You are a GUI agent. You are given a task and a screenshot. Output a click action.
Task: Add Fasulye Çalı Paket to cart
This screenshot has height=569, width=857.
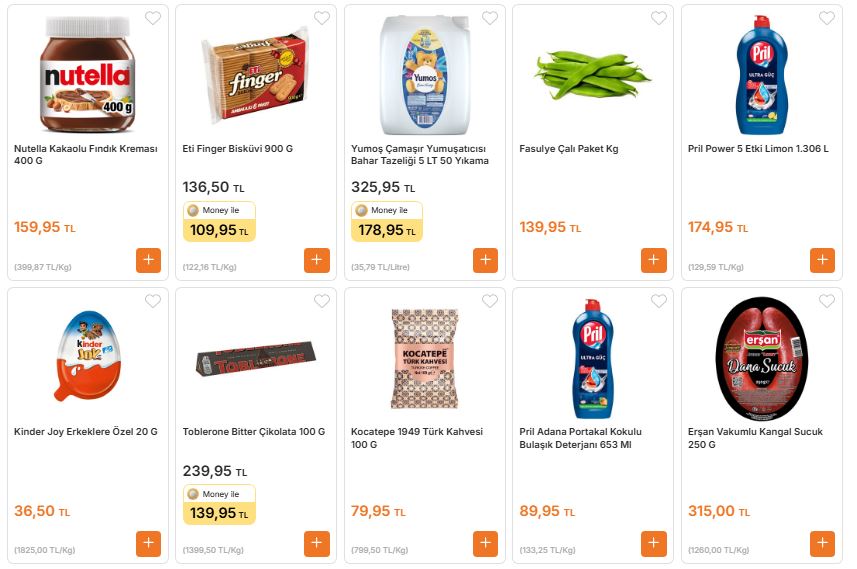pos(654,260)
